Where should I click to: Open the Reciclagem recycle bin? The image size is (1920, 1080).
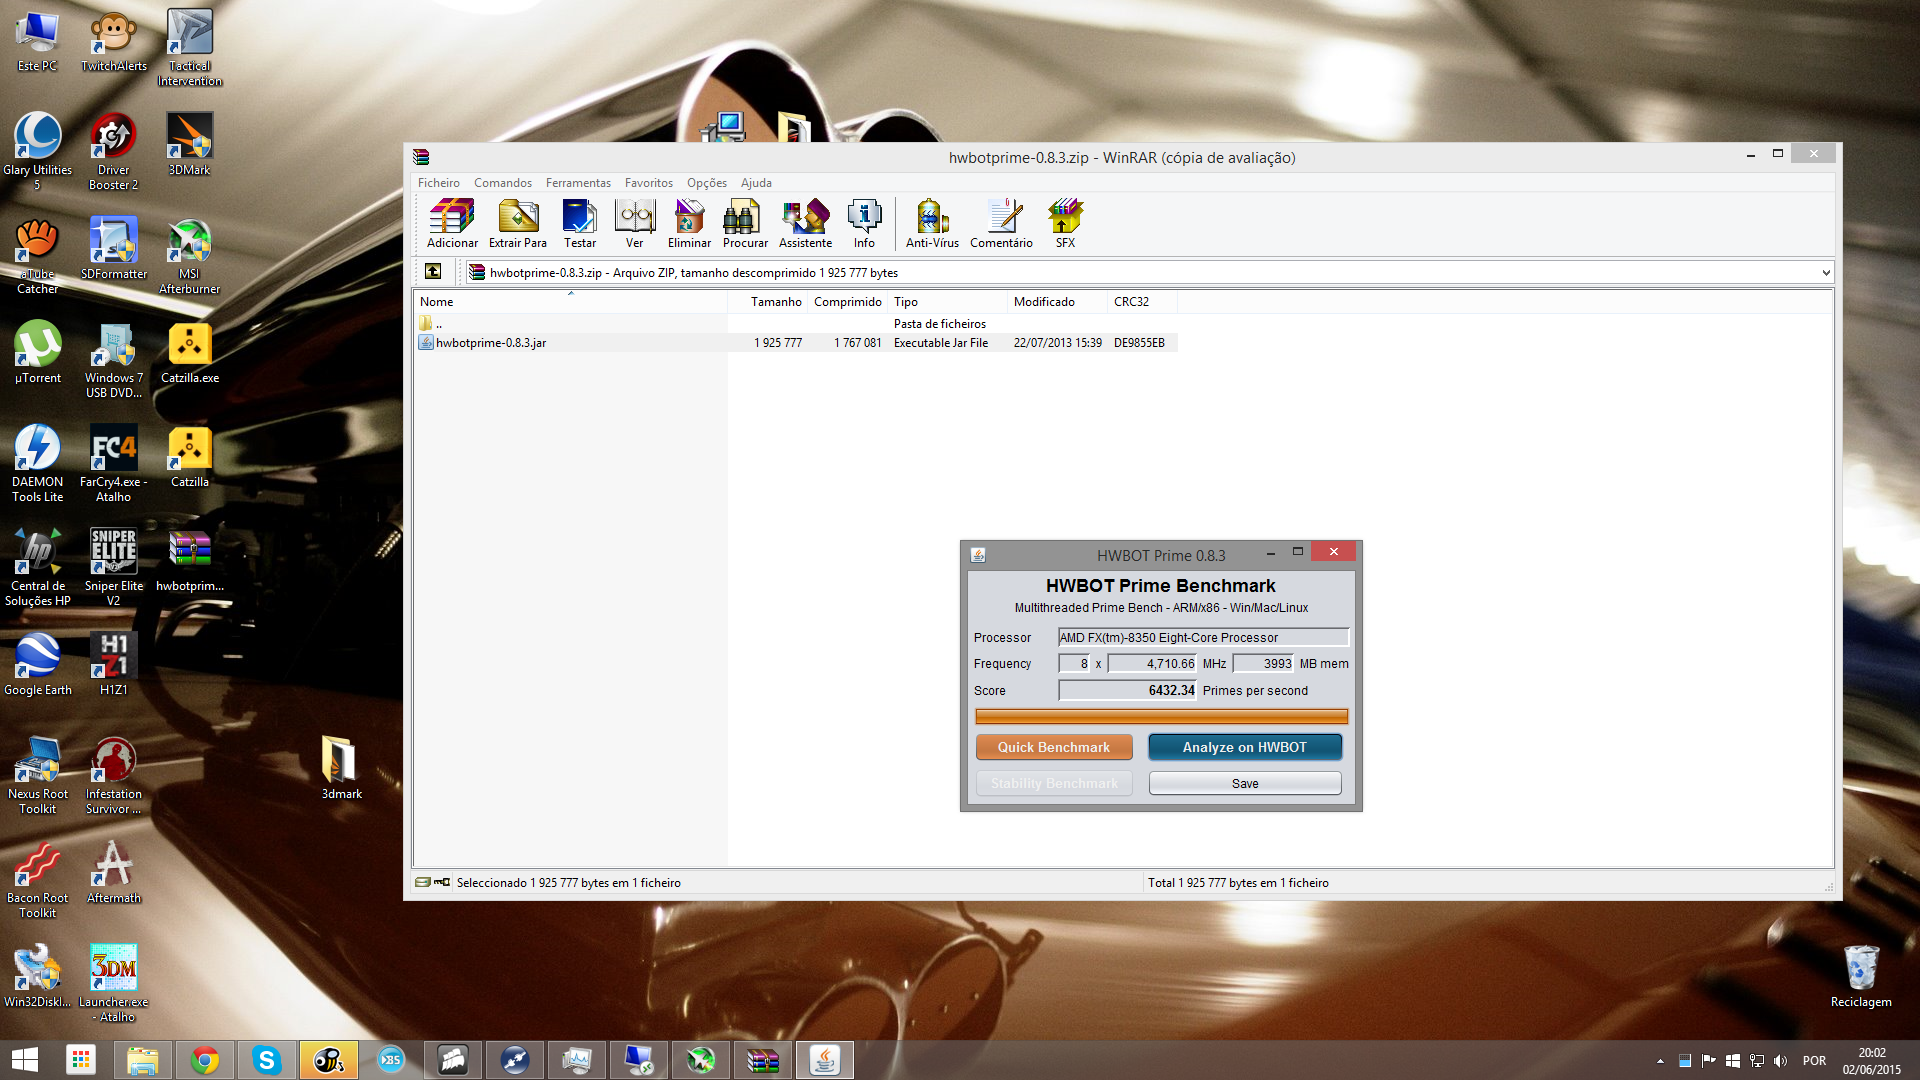point(1861,976)
